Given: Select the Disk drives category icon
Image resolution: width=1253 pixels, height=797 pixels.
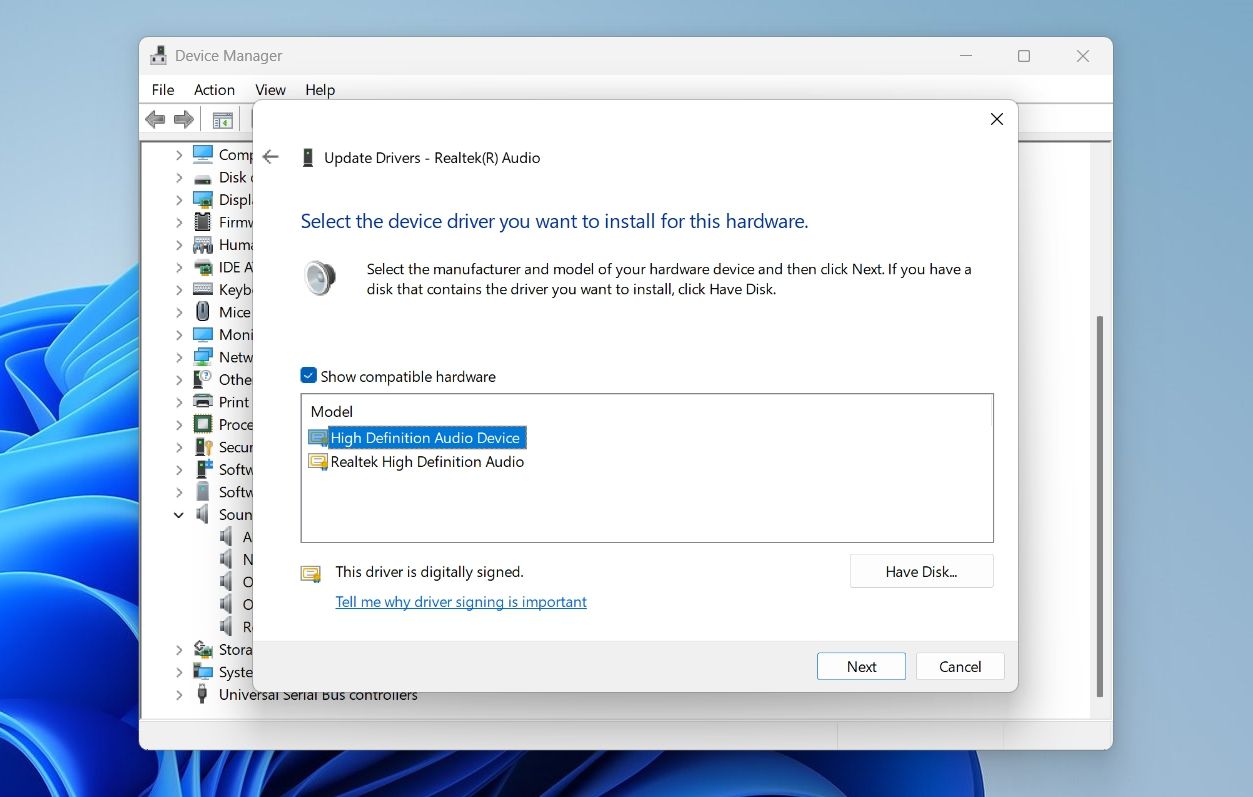Looking at the screenshot, I should point(203,177).
